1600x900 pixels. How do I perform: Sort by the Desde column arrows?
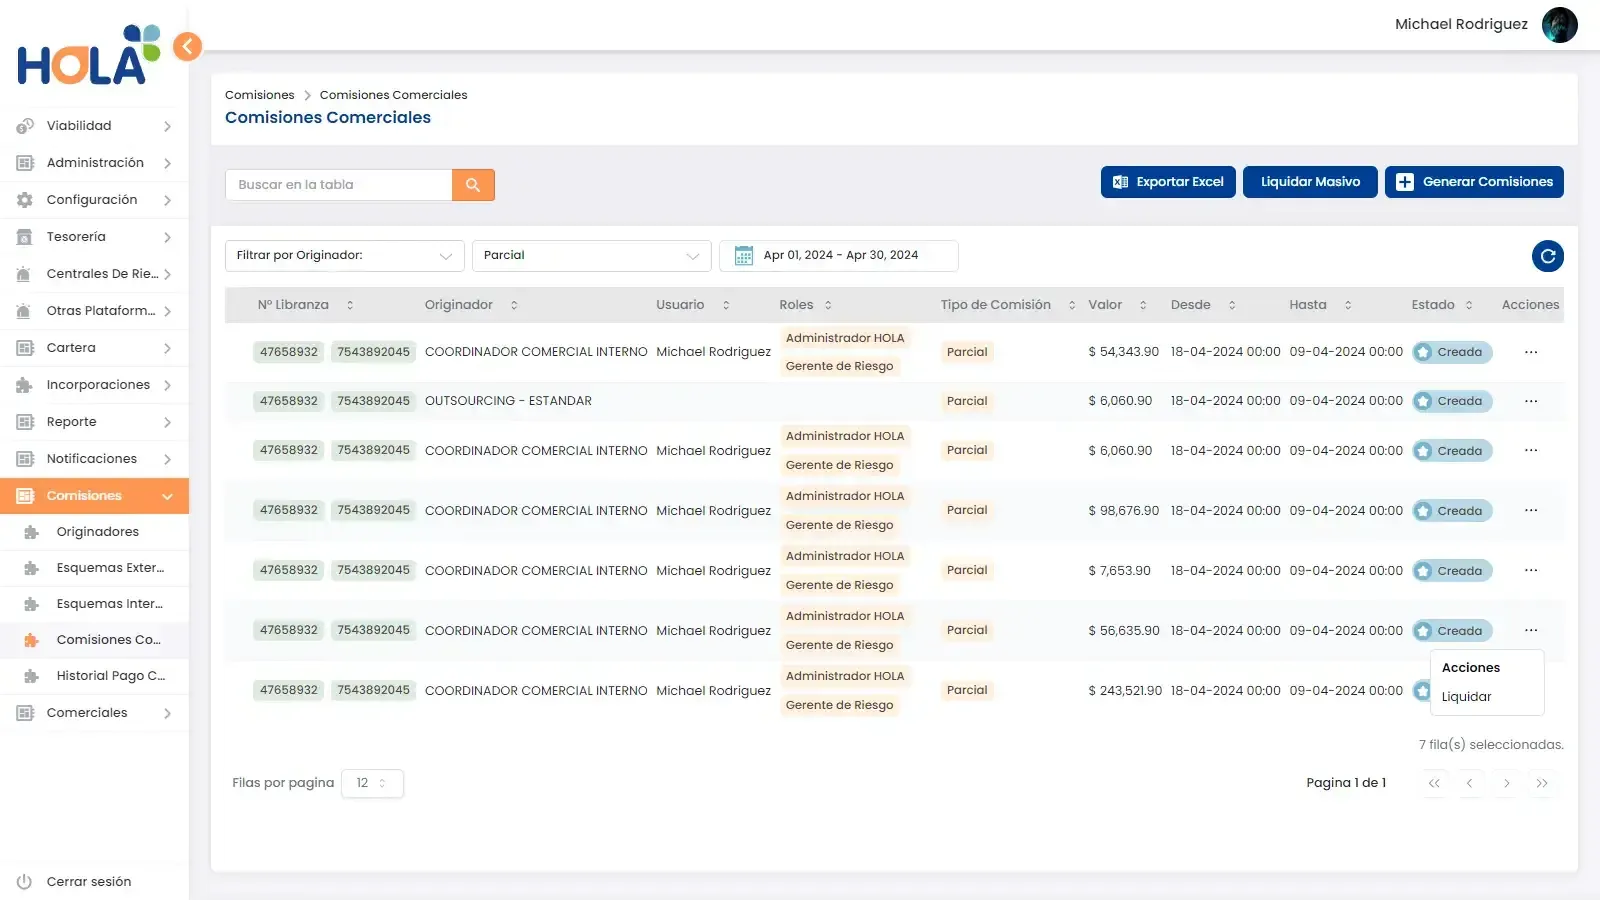pos(1232,305)
